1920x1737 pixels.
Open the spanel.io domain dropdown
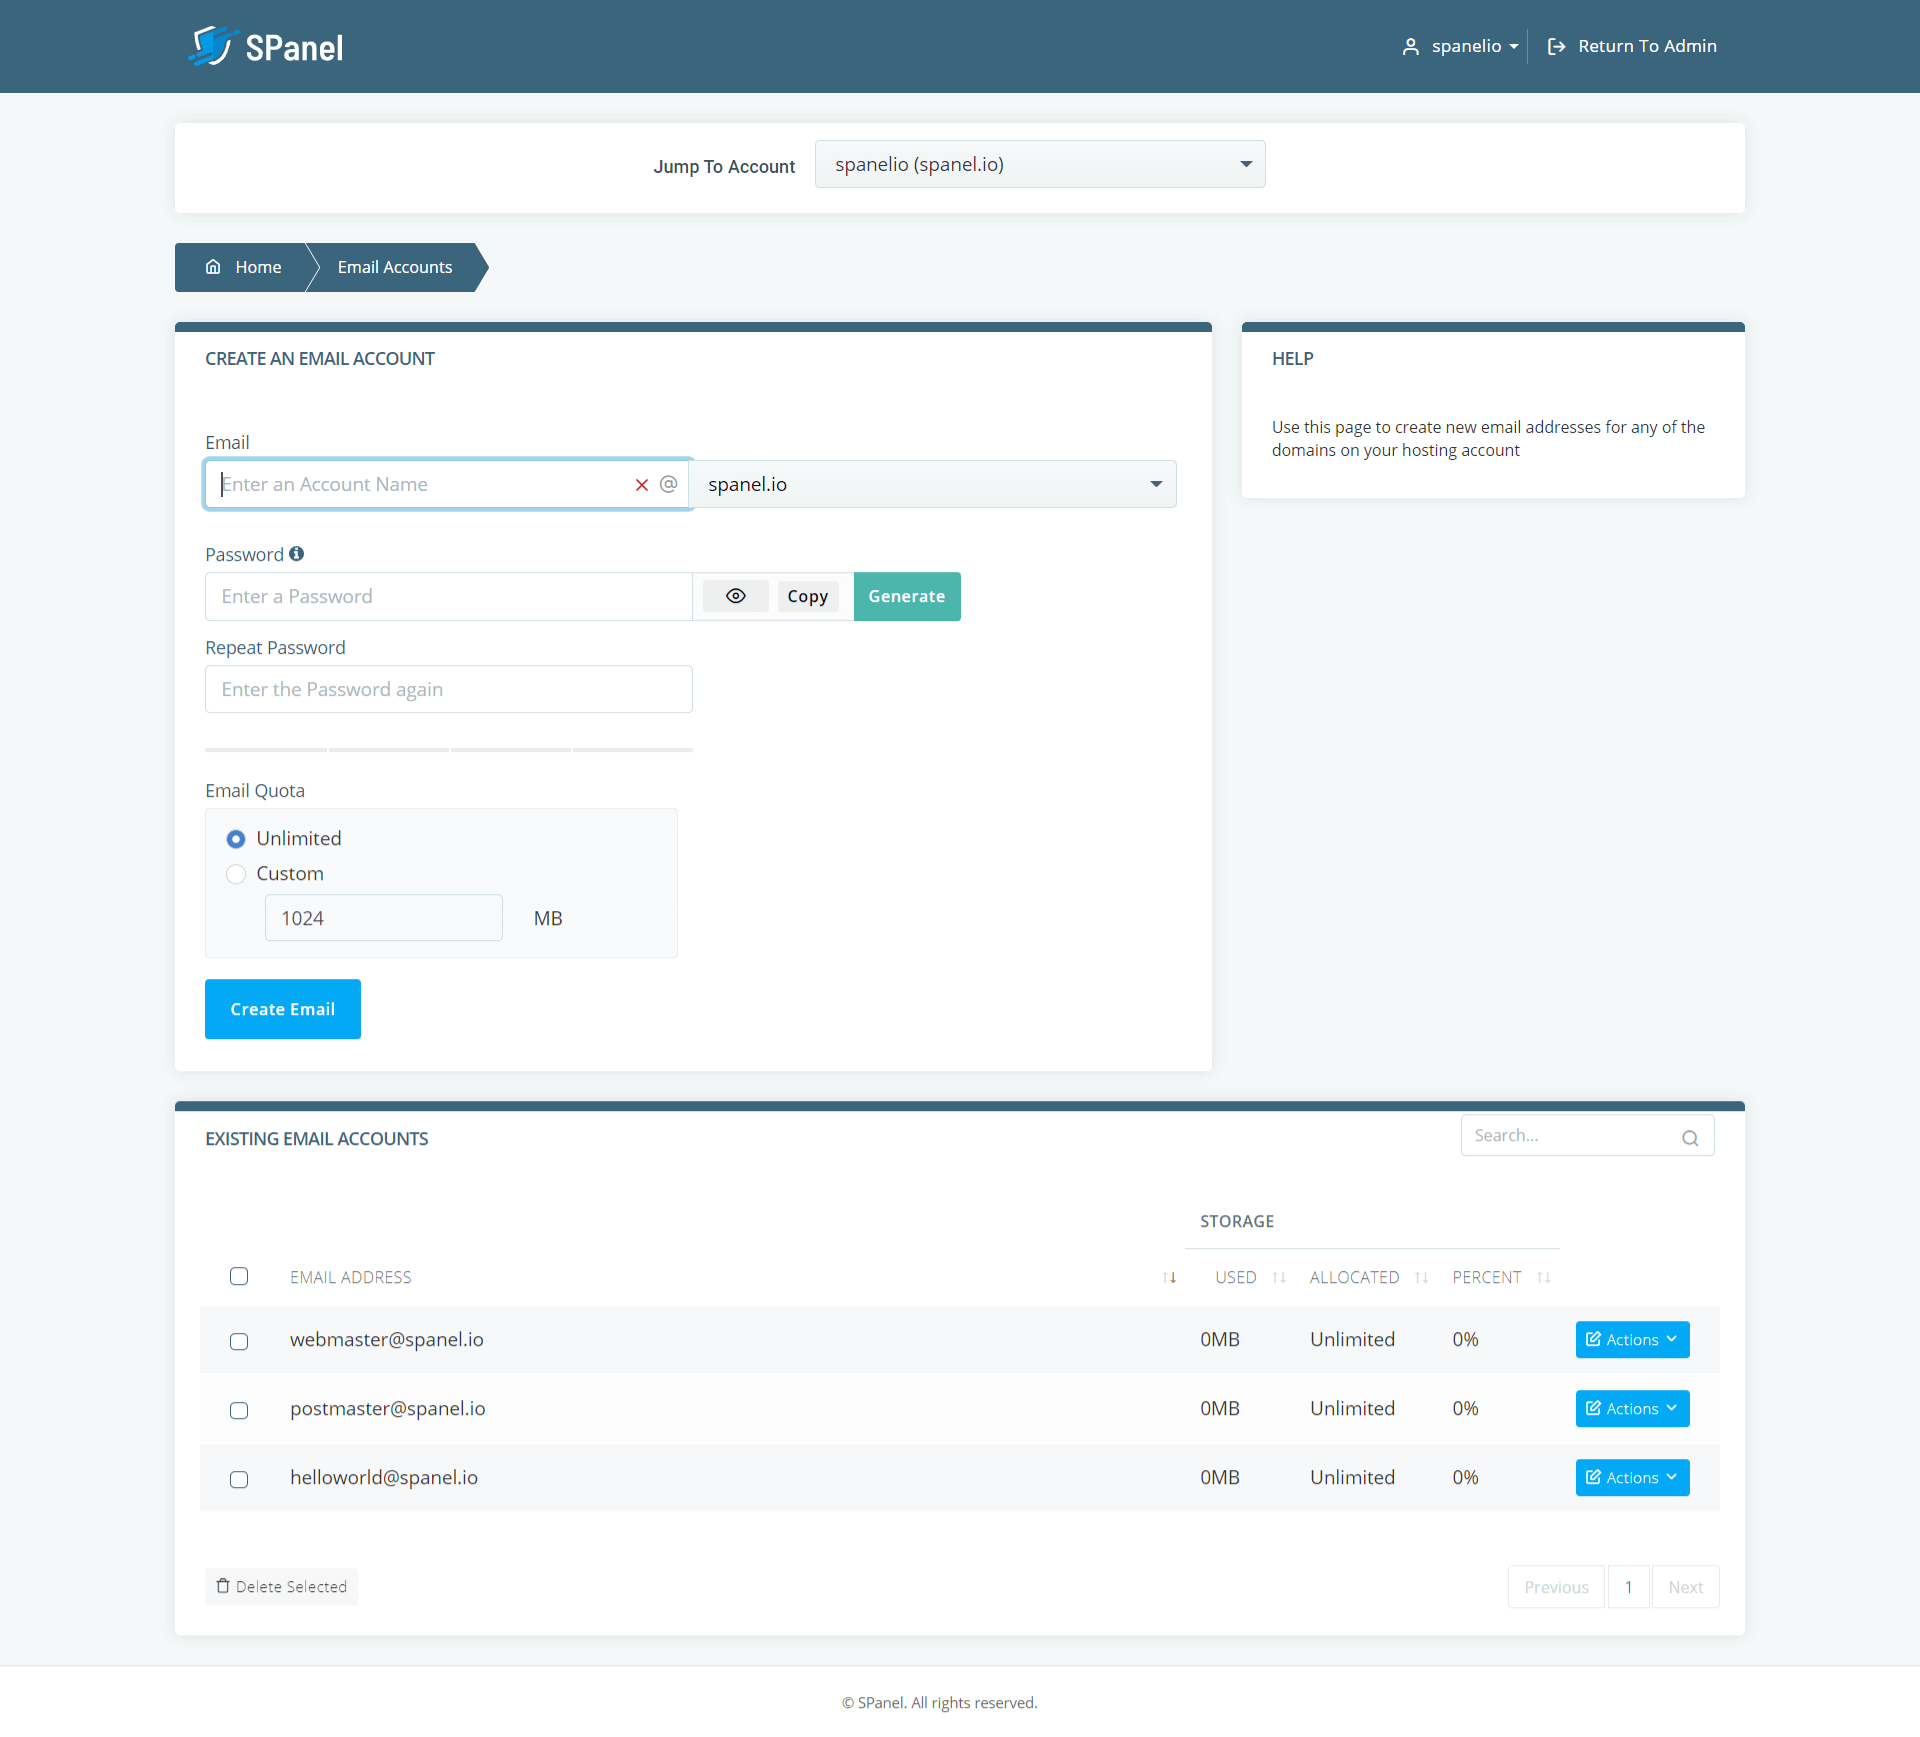[x=932, y=484]
